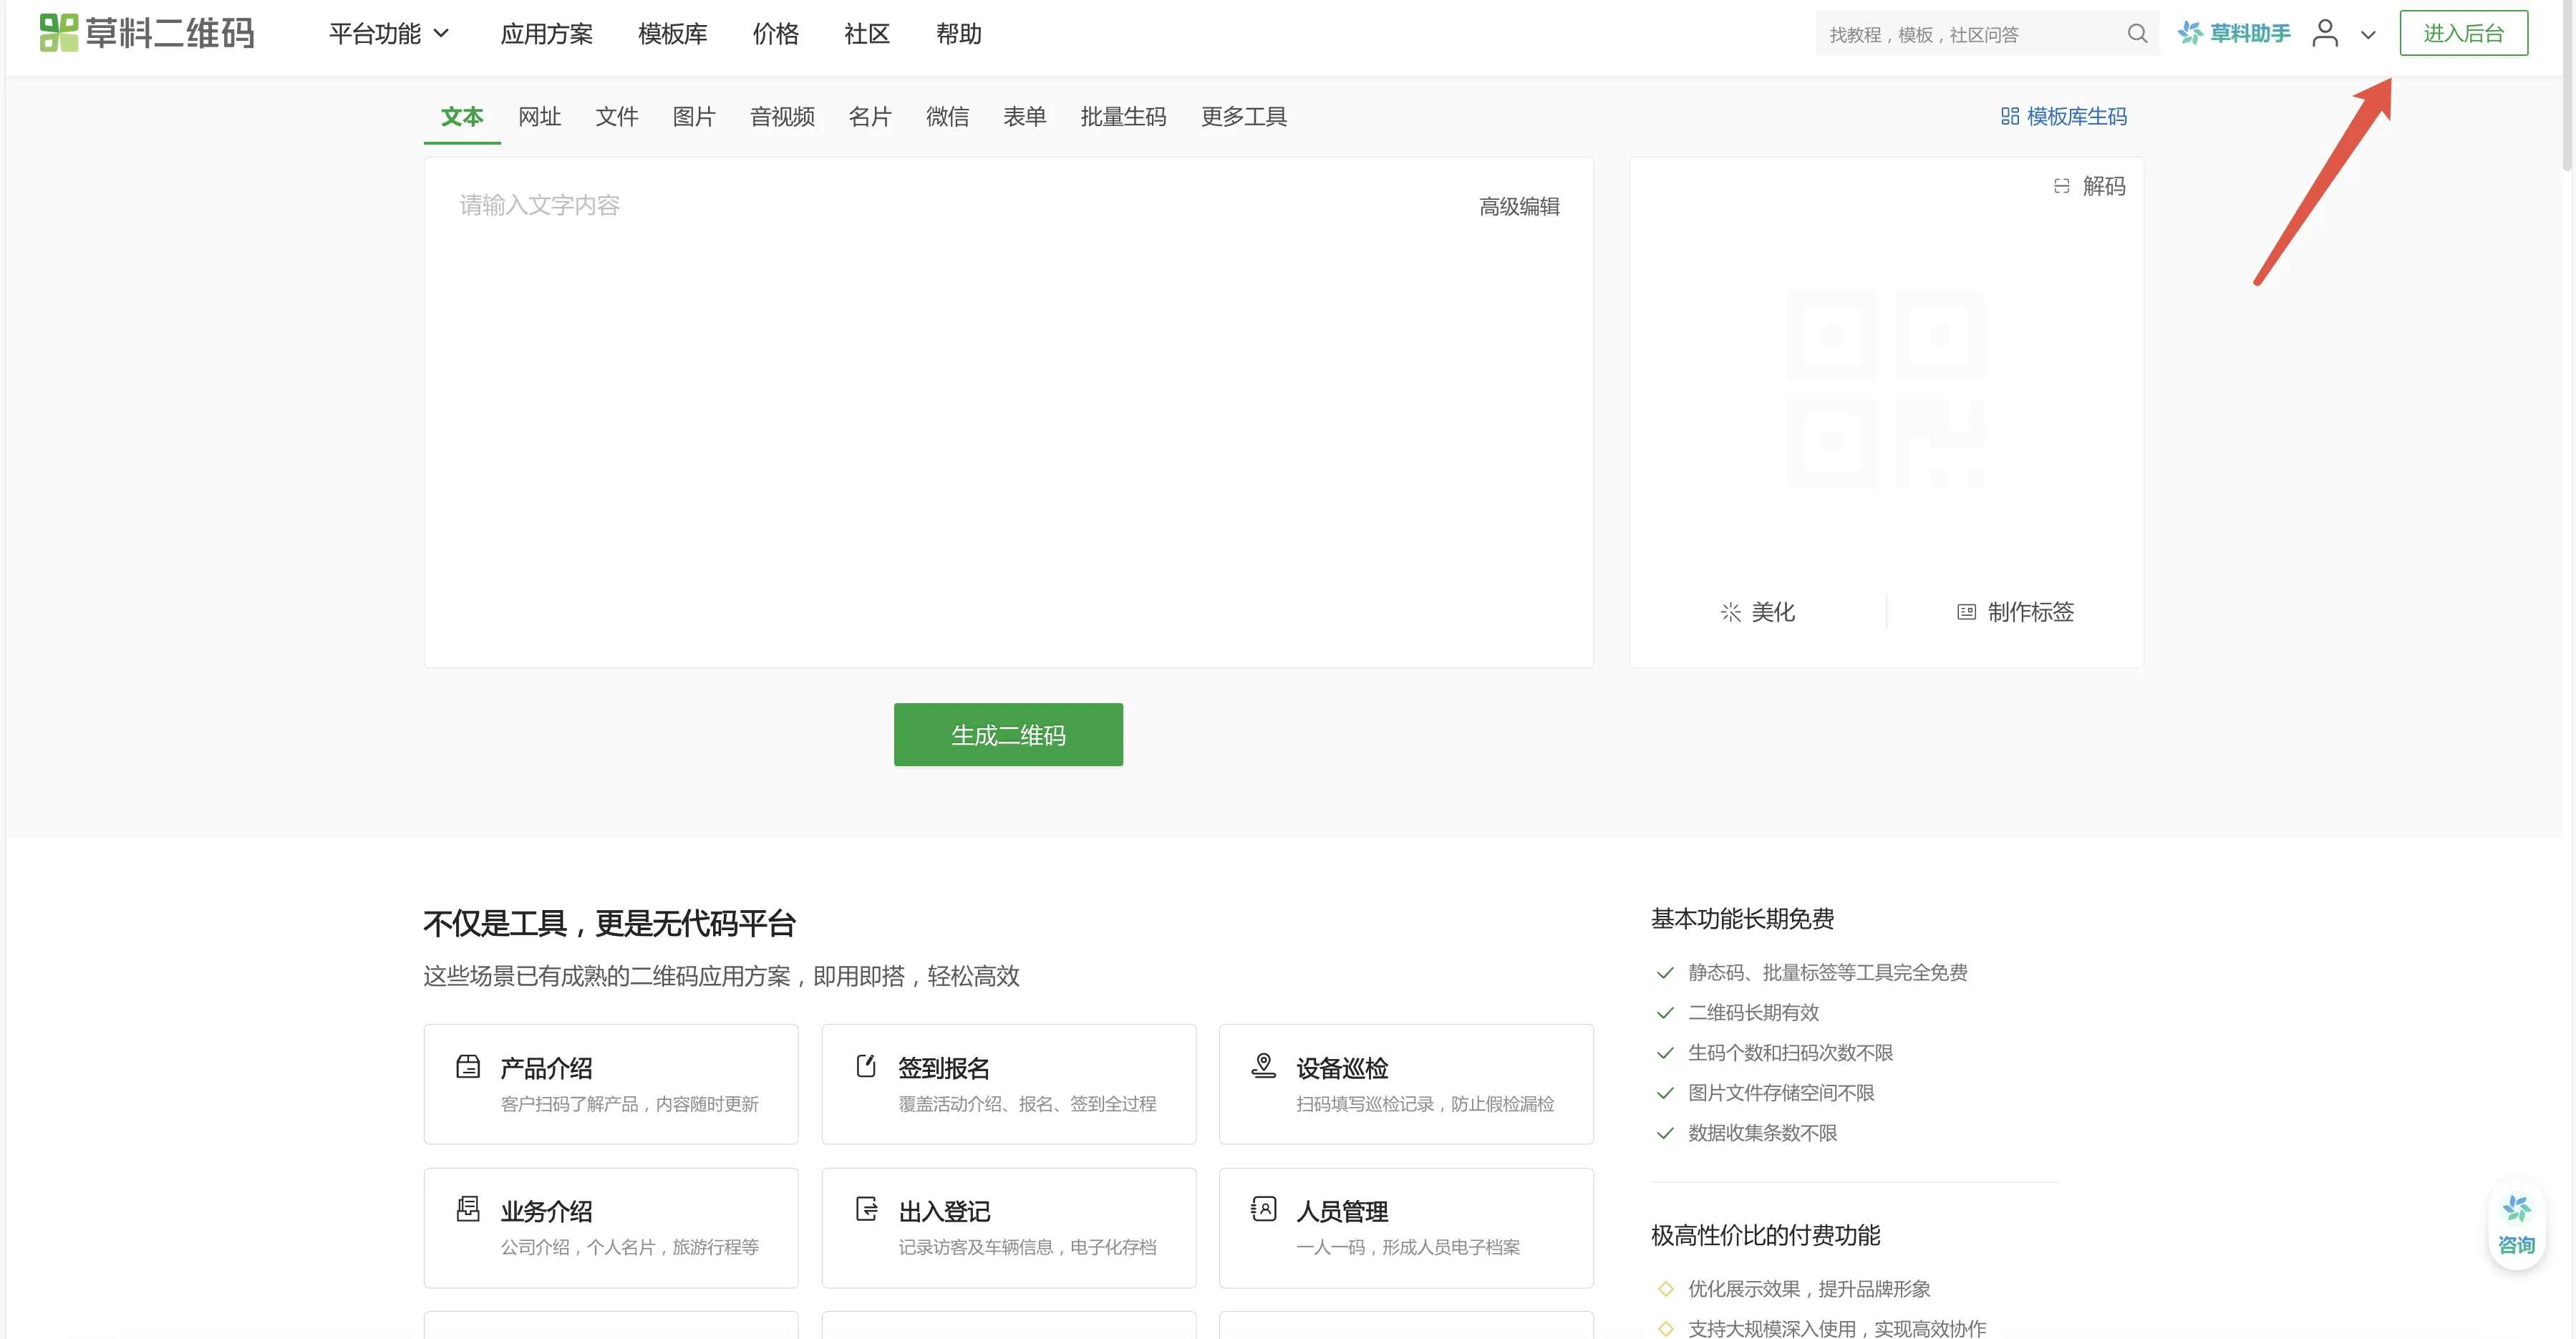2576x1339 pixels.
Task: Click the 制作标签 button text
Action: point(2031,612)
